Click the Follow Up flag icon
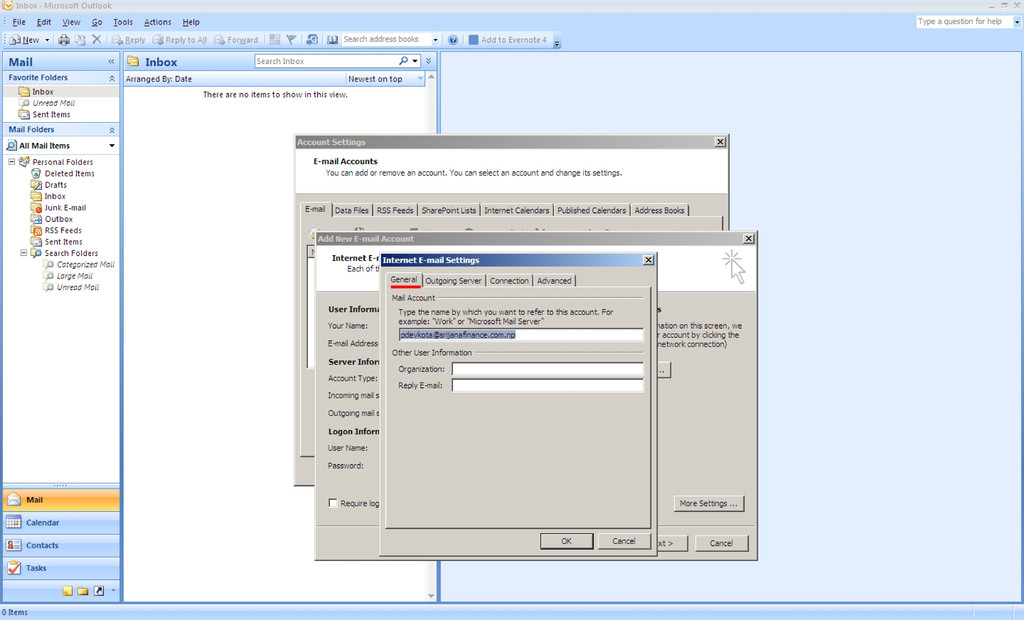The image size is (1024, 620). (x=291, y=40)
